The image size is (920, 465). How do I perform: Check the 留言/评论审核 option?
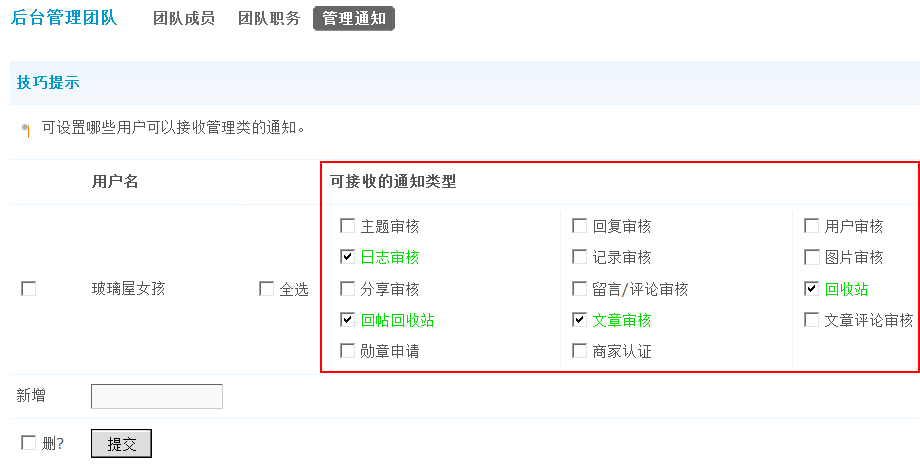click(x=580, y=289)
